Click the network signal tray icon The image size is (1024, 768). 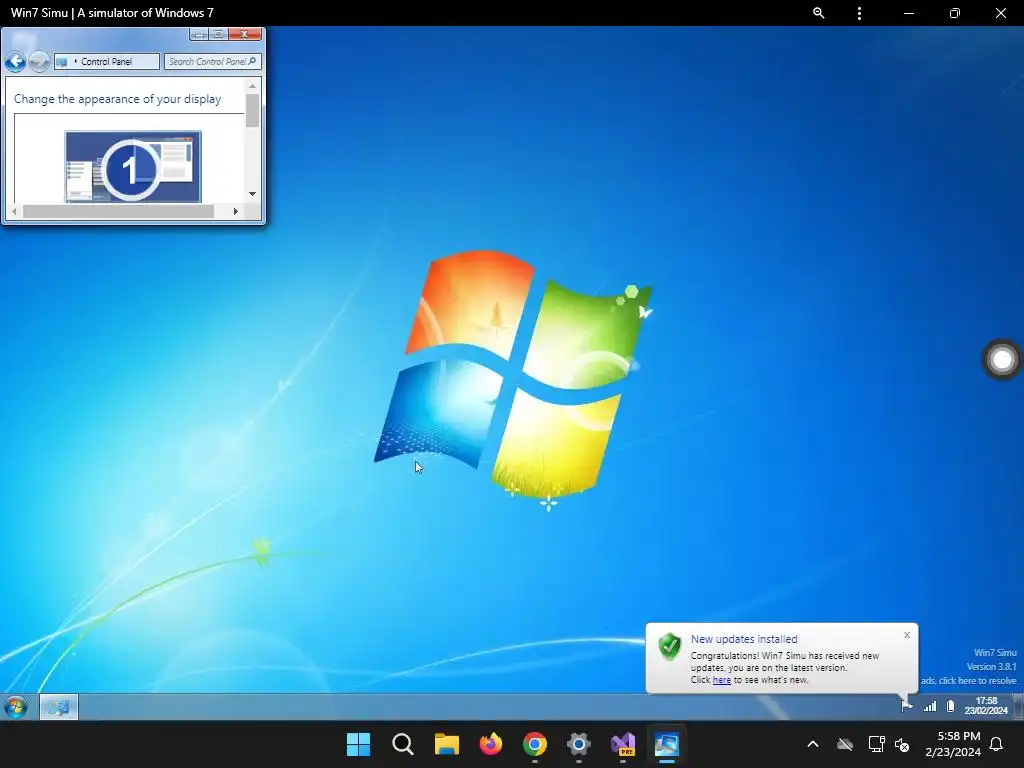[x=930, y=706]
